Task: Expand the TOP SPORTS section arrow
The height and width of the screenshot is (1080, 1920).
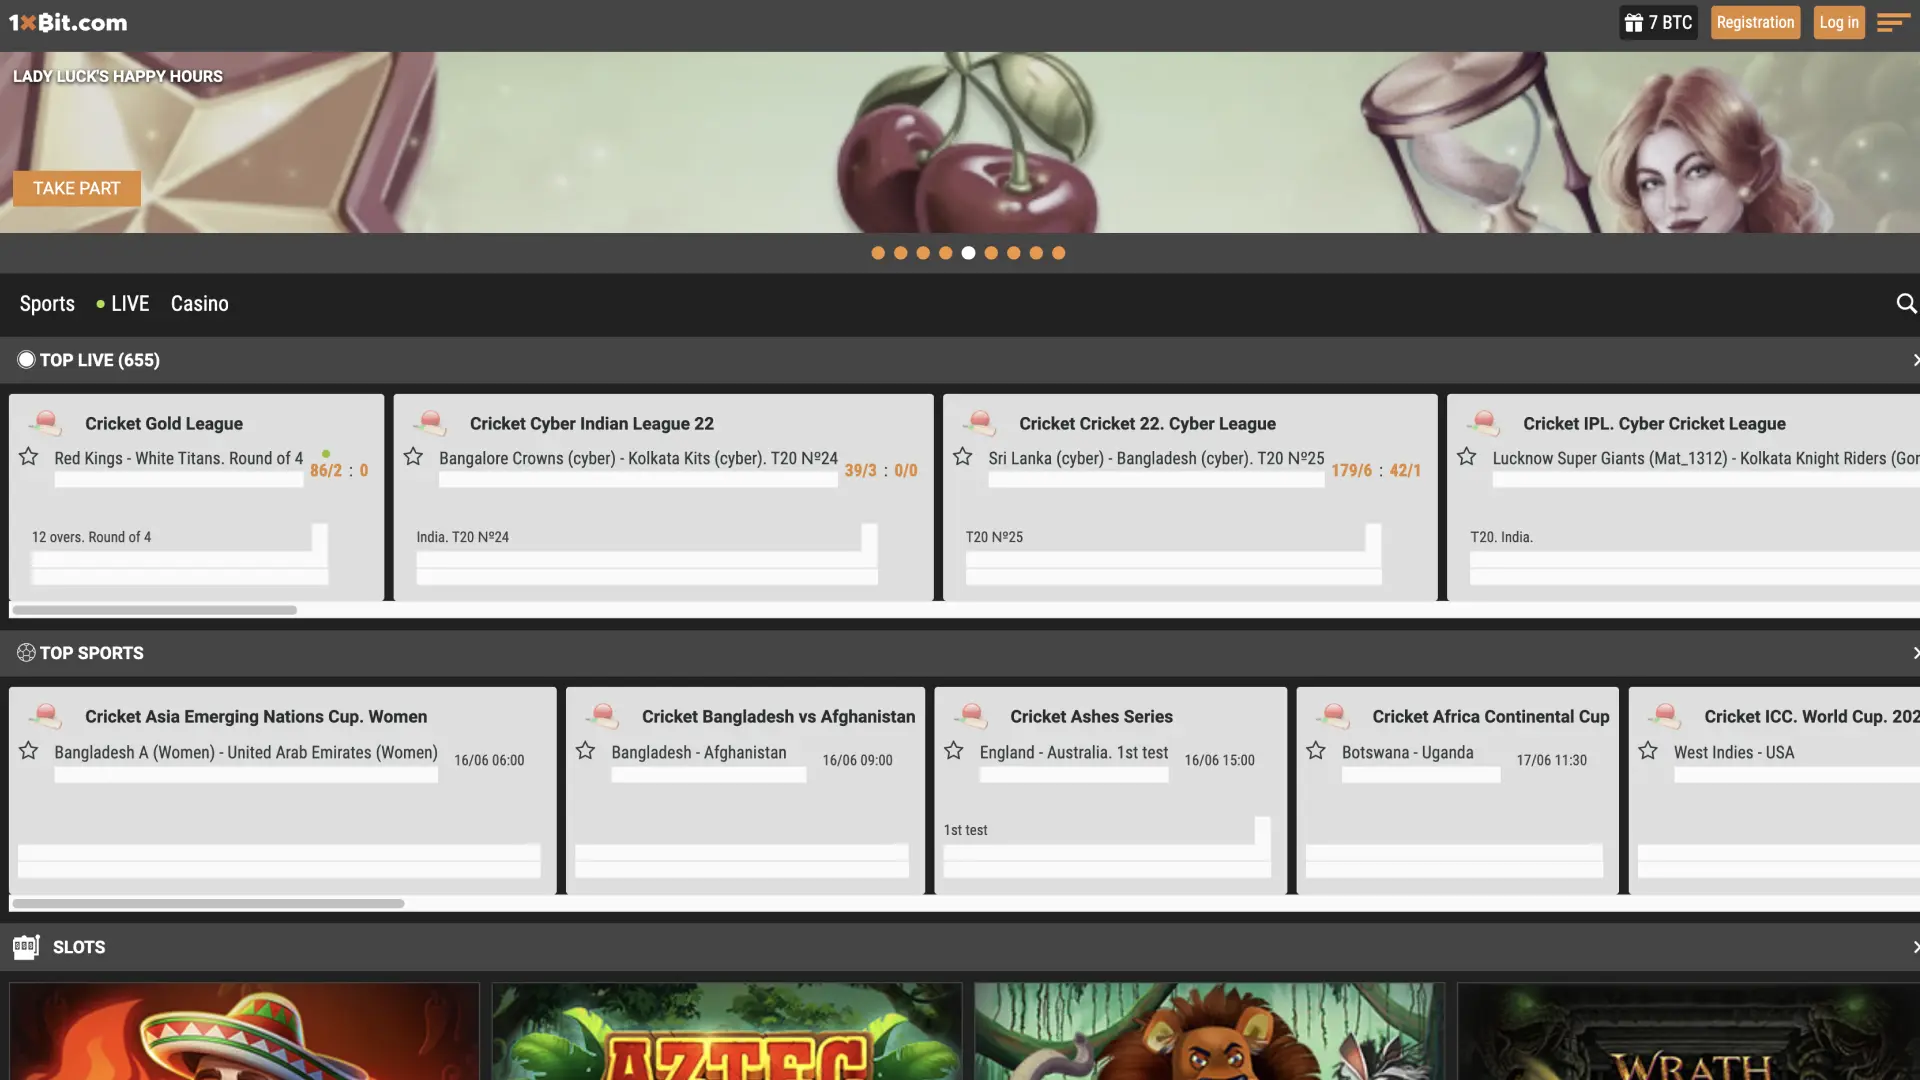Action: tap(1914, 653)
